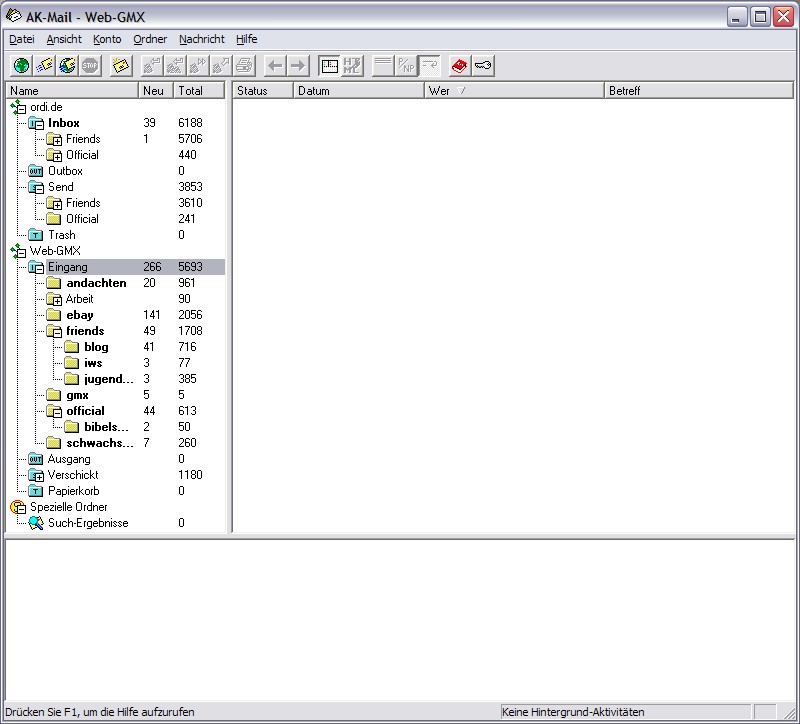Toggle the P/NP proportional font button

click(x=406, y=66)
